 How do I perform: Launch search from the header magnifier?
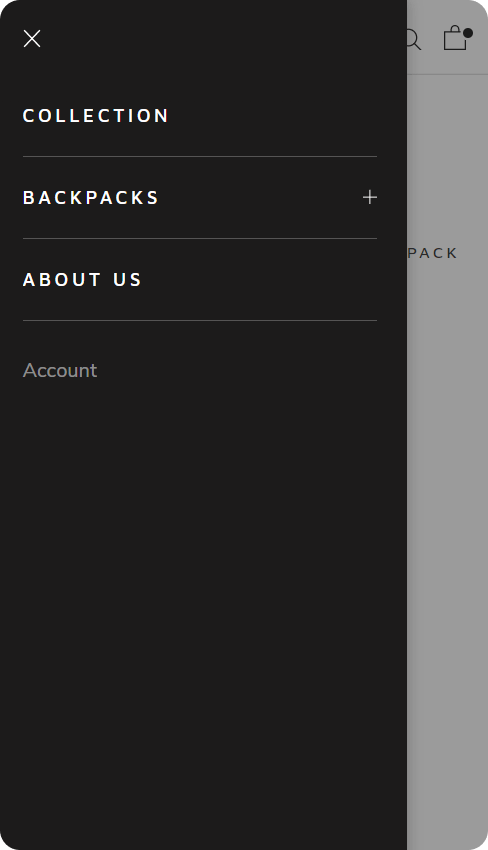pyautogui.click(x=414, y=40)
